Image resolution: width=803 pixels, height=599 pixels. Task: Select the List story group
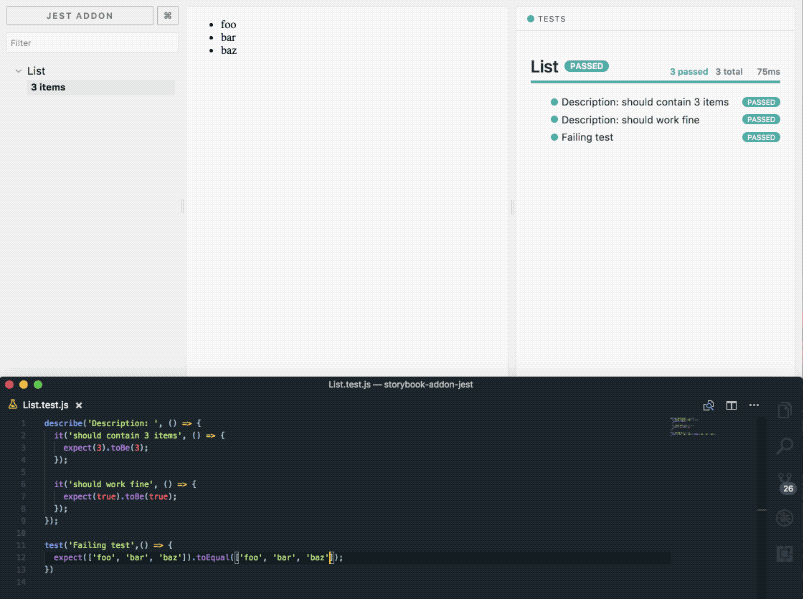tap(36, 71)
